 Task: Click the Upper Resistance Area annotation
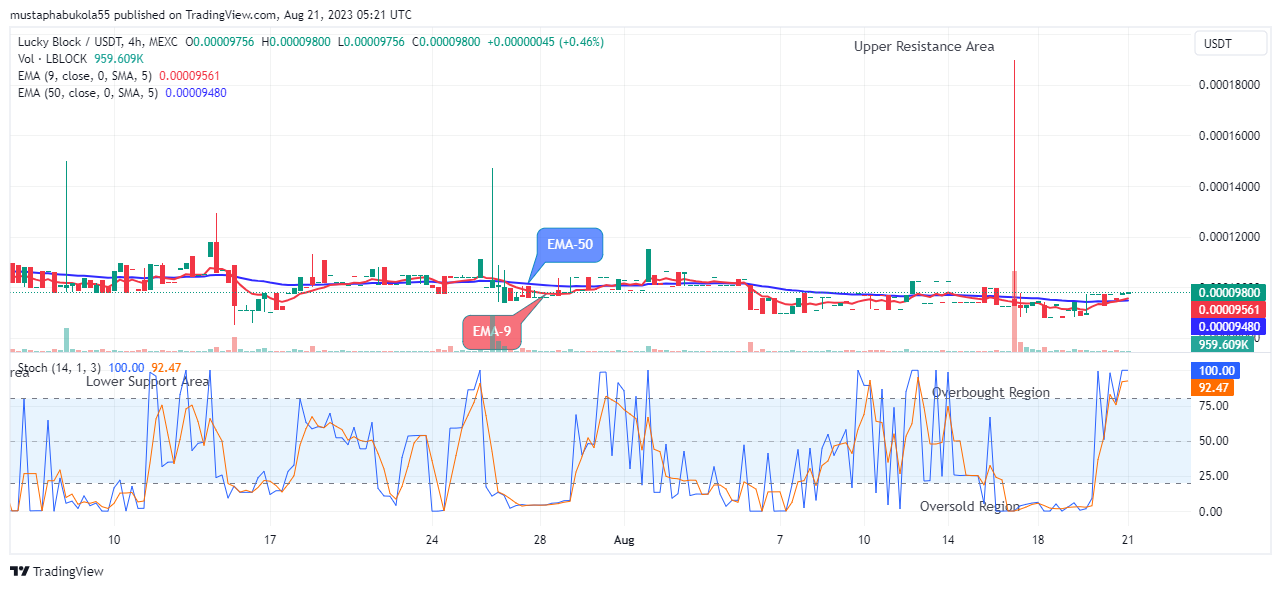tap(924, 47)
